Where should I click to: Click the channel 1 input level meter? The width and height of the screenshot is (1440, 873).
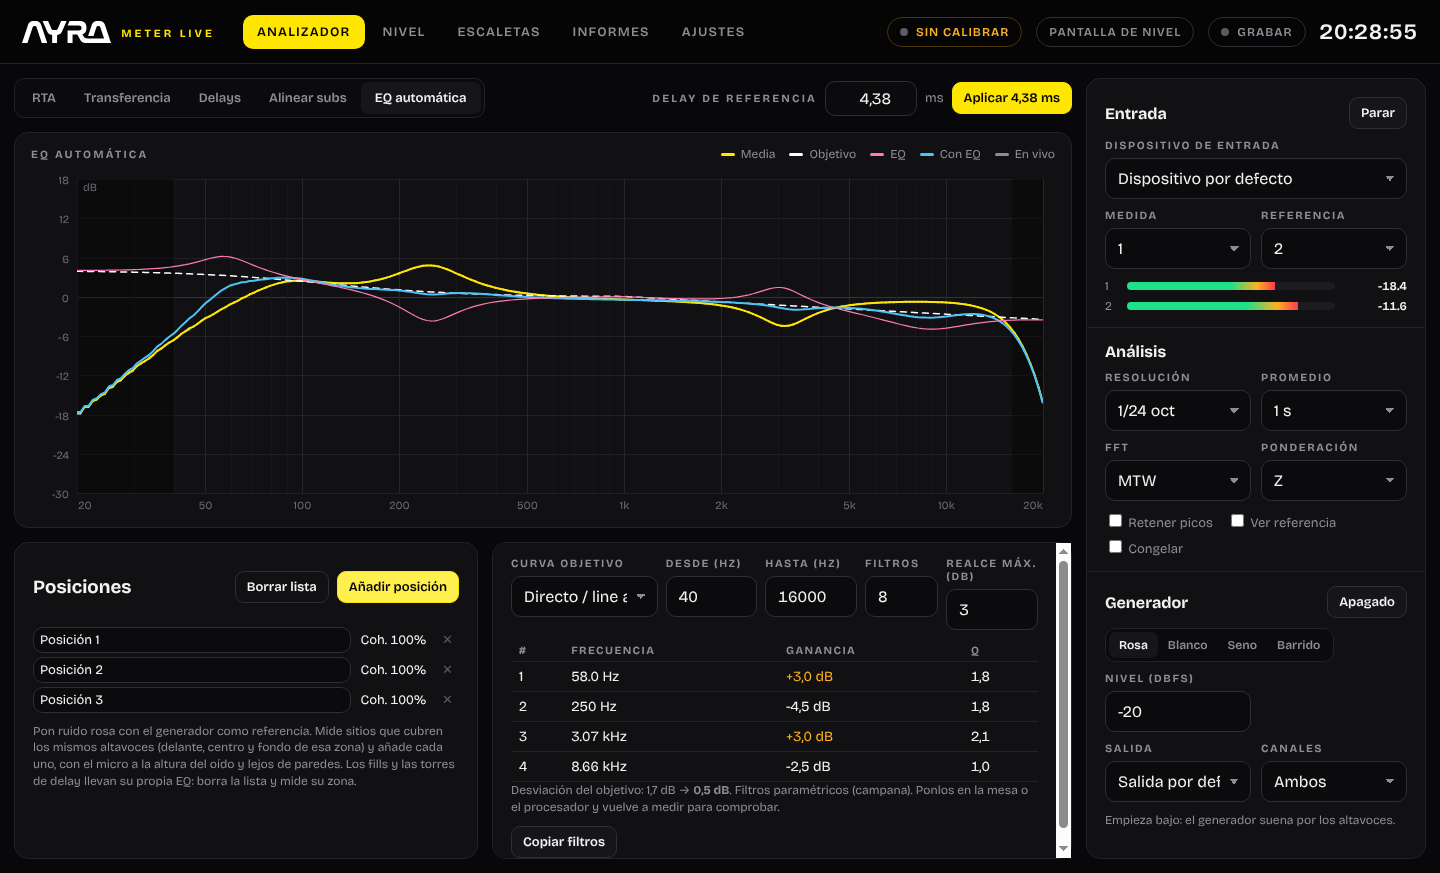tap(1230, 286)
